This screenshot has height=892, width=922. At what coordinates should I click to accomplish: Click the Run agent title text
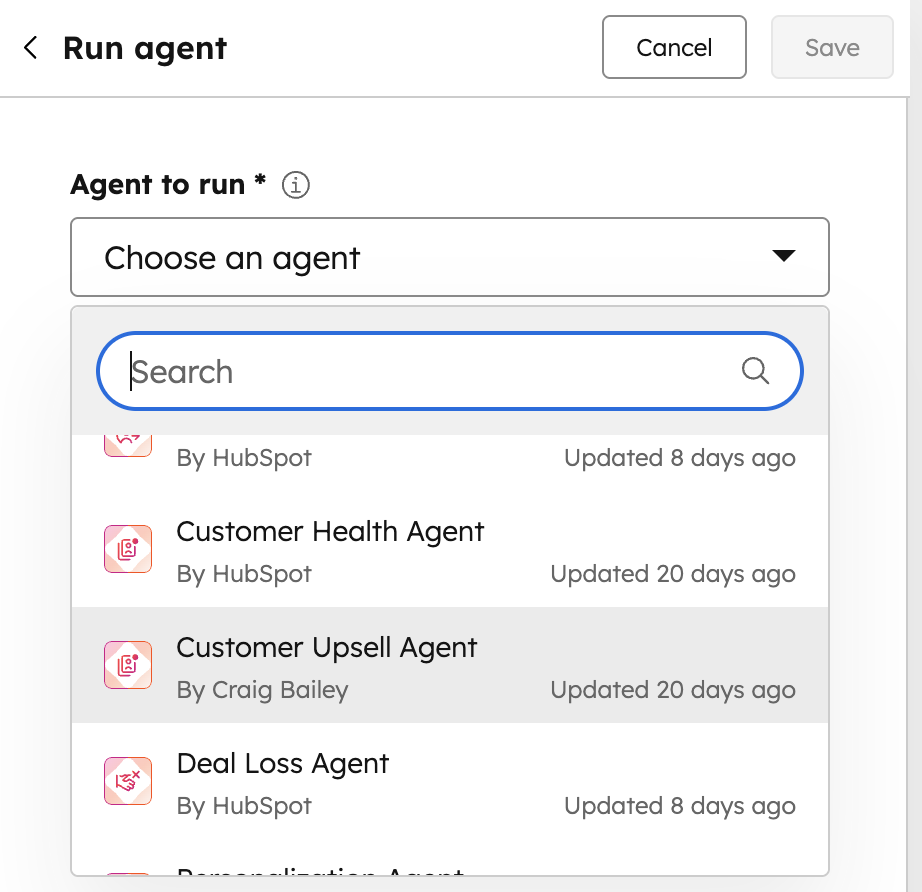pyautogui.click(x=144, y=47)
